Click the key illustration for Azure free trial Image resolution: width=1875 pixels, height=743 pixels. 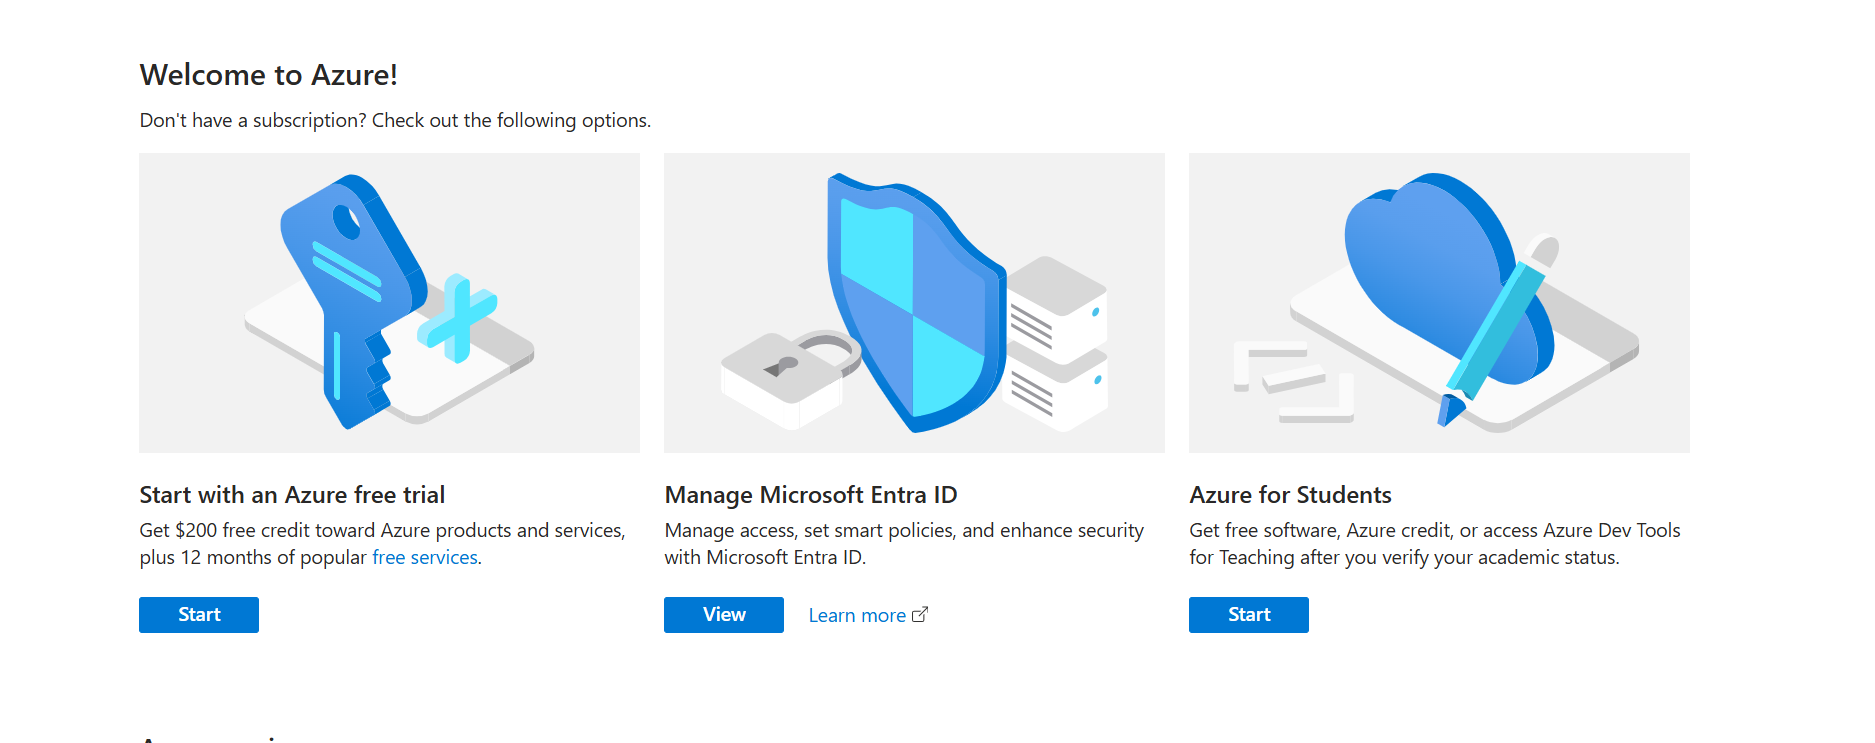tap(389, 303)
